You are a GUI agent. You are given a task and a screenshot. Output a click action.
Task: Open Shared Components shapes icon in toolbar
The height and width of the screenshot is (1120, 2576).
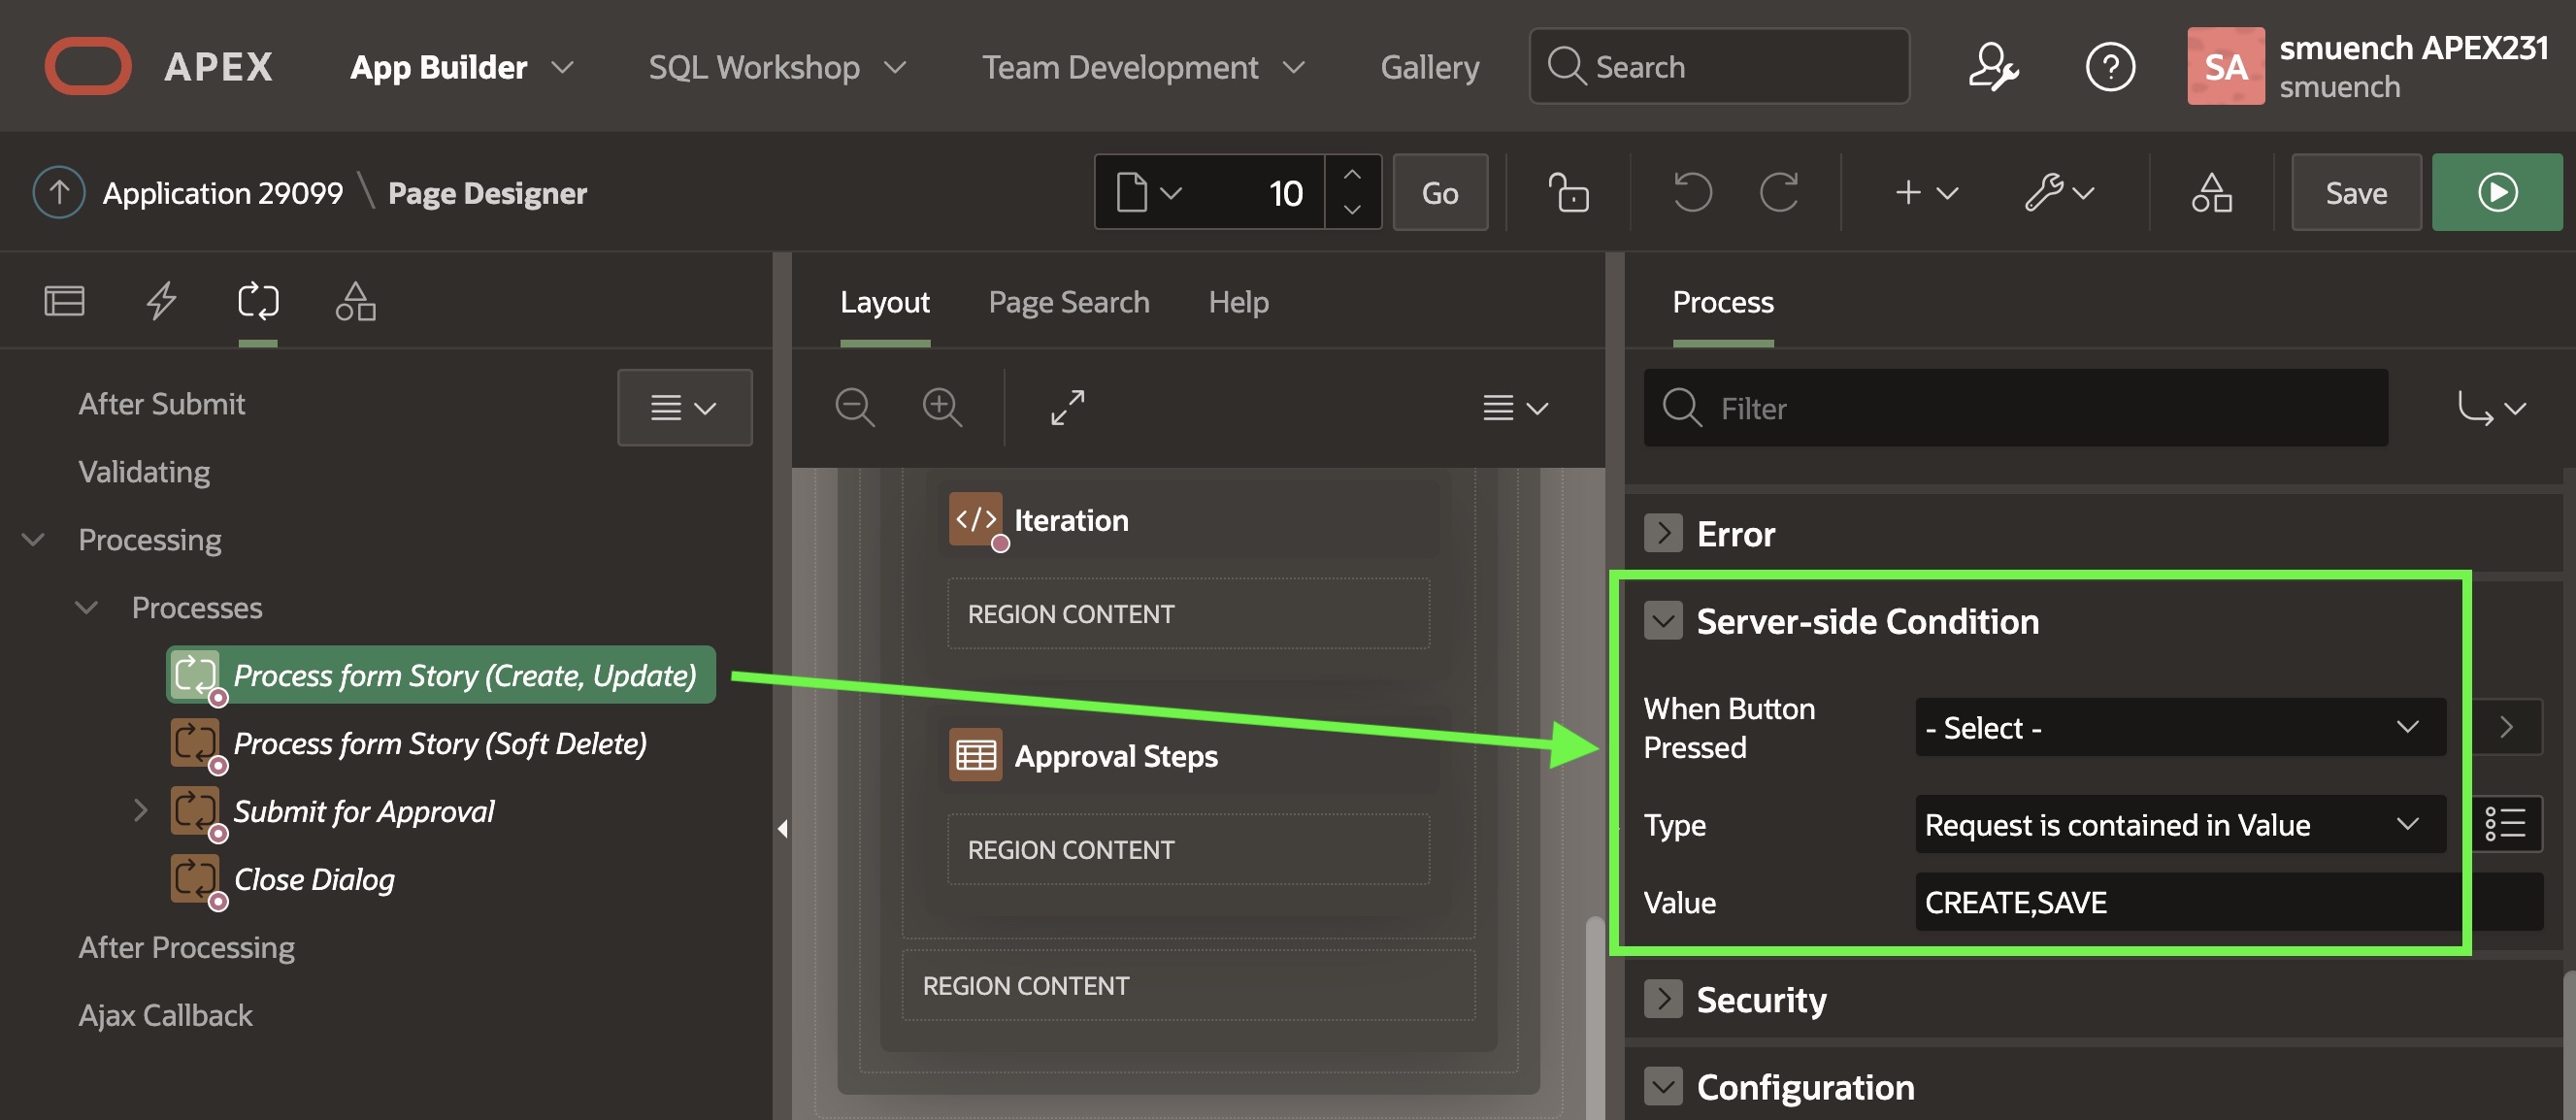click(2211, 192)
